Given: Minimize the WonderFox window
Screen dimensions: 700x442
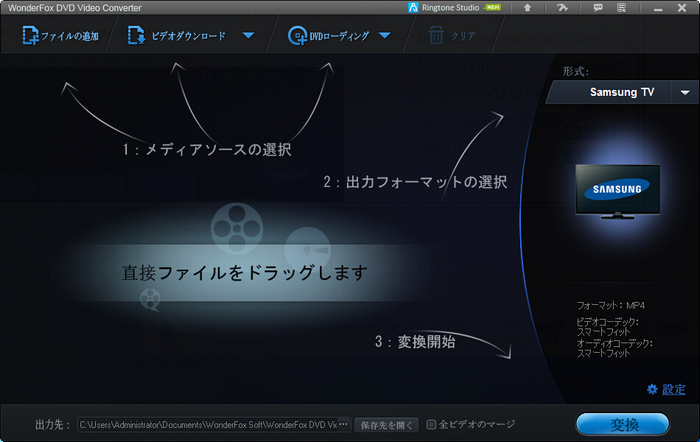Looking at the screenshot, I should 658,8.
